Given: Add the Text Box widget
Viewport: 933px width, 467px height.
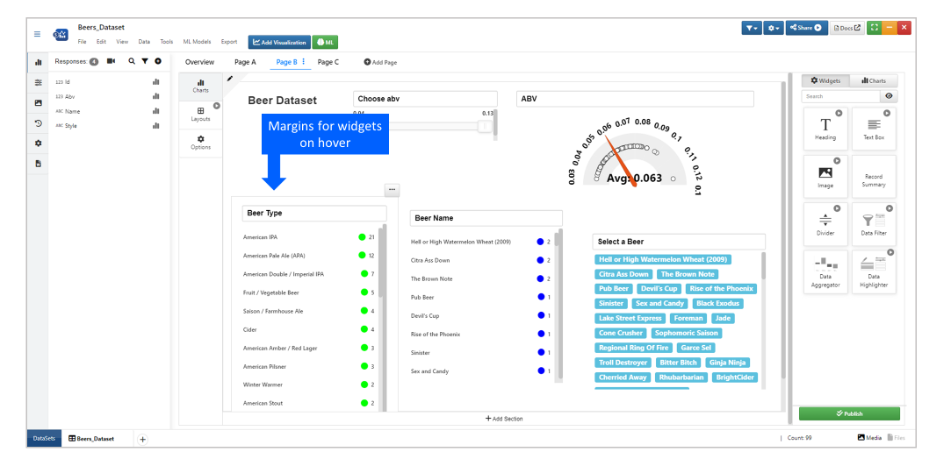Looking at the screenshot, I should point(873,128).
